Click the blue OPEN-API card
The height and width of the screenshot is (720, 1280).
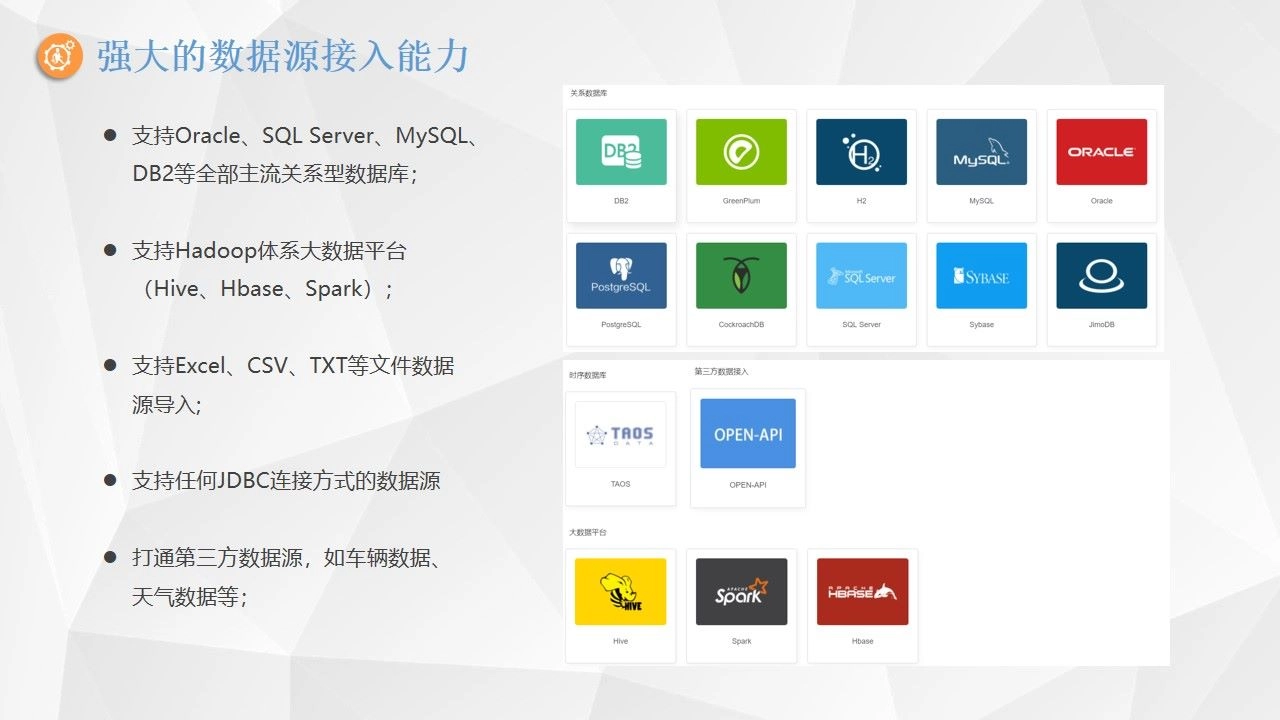click(x=748, y=448)
